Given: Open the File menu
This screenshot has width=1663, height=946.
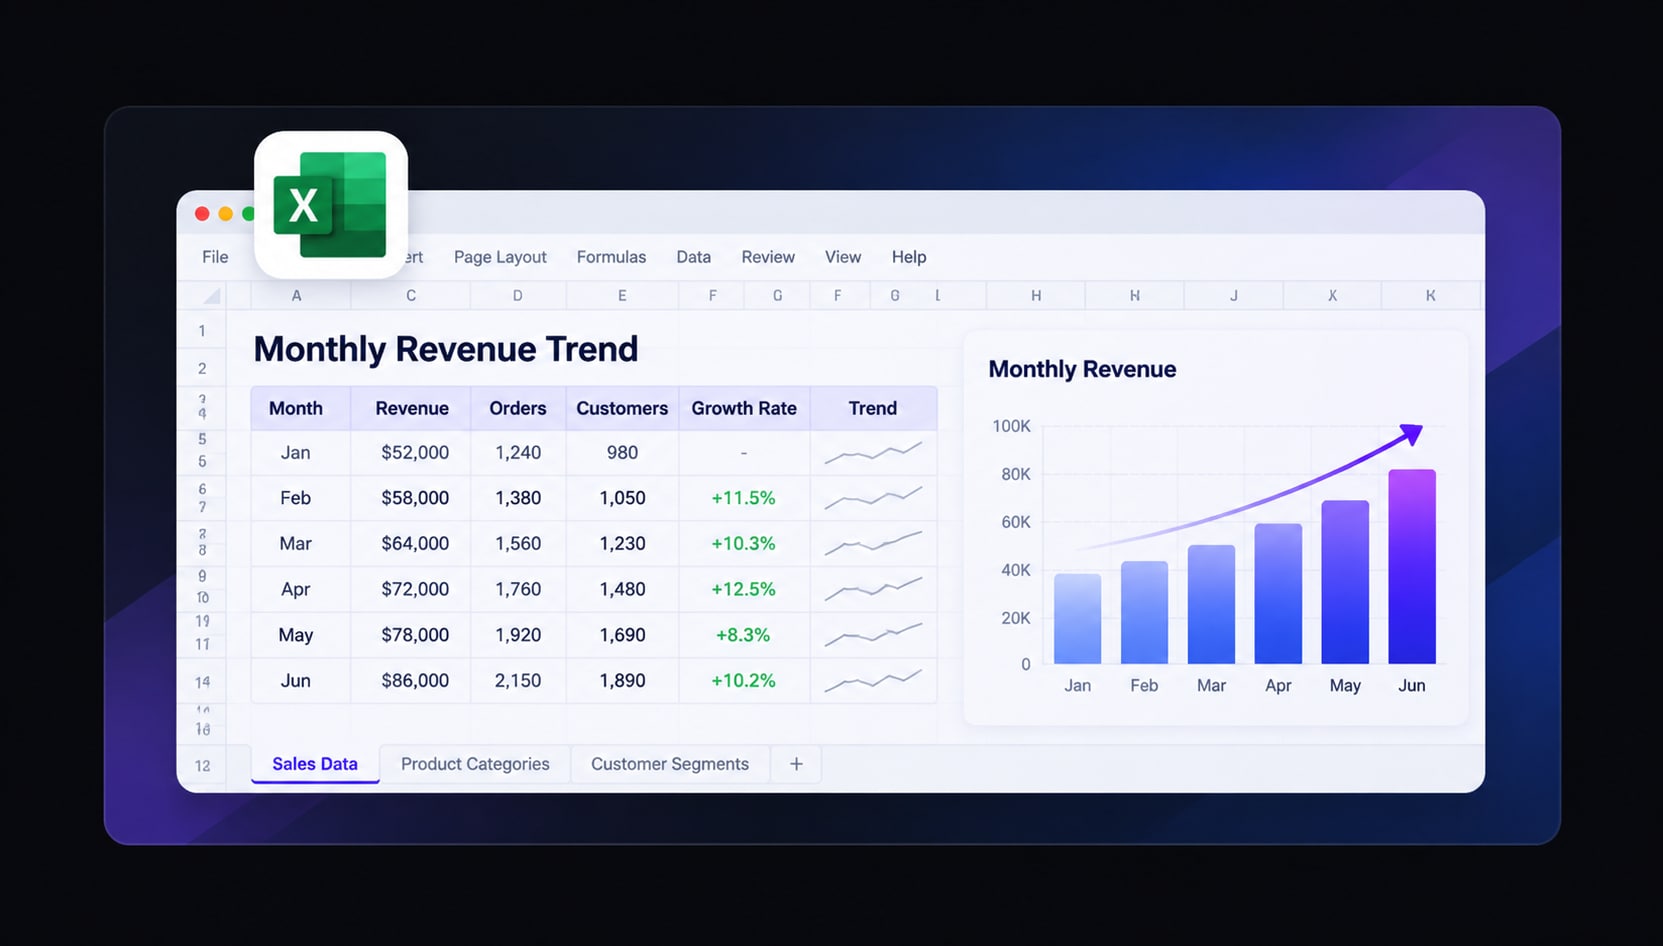Looking at the screenshot, I should (215, 257).
